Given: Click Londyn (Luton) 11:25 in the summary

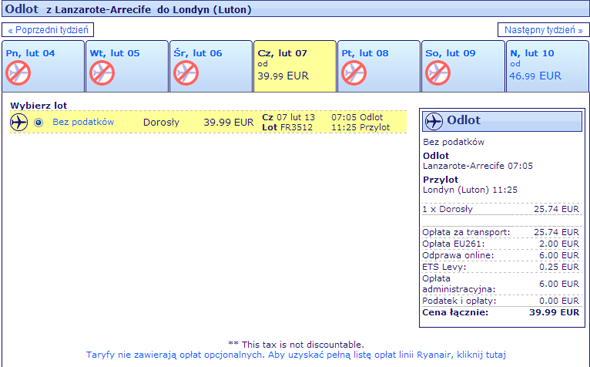Looking at the screenshot, I should coord(470,190).
